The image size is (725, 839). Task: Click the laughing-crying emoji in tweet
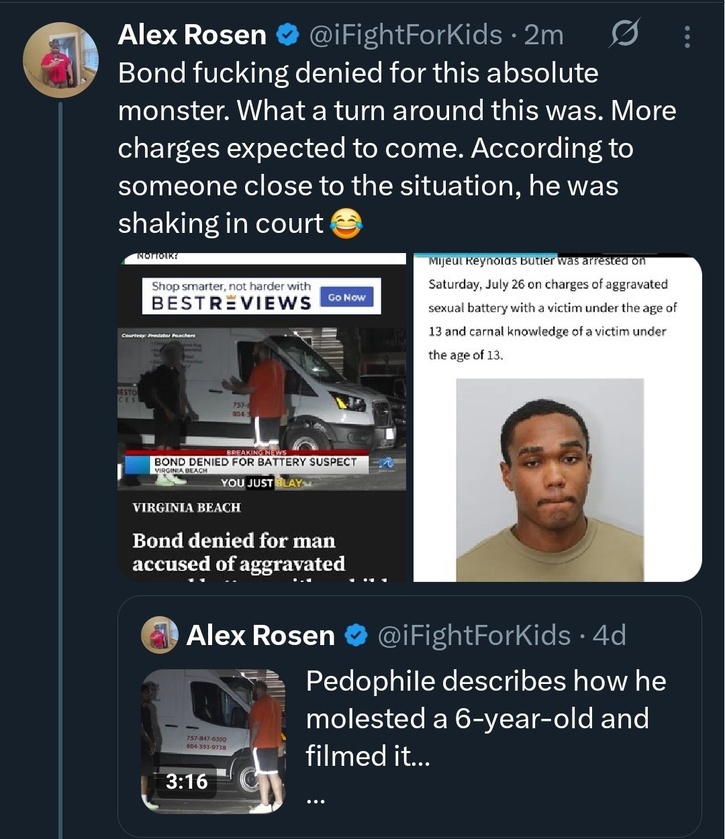347,224
